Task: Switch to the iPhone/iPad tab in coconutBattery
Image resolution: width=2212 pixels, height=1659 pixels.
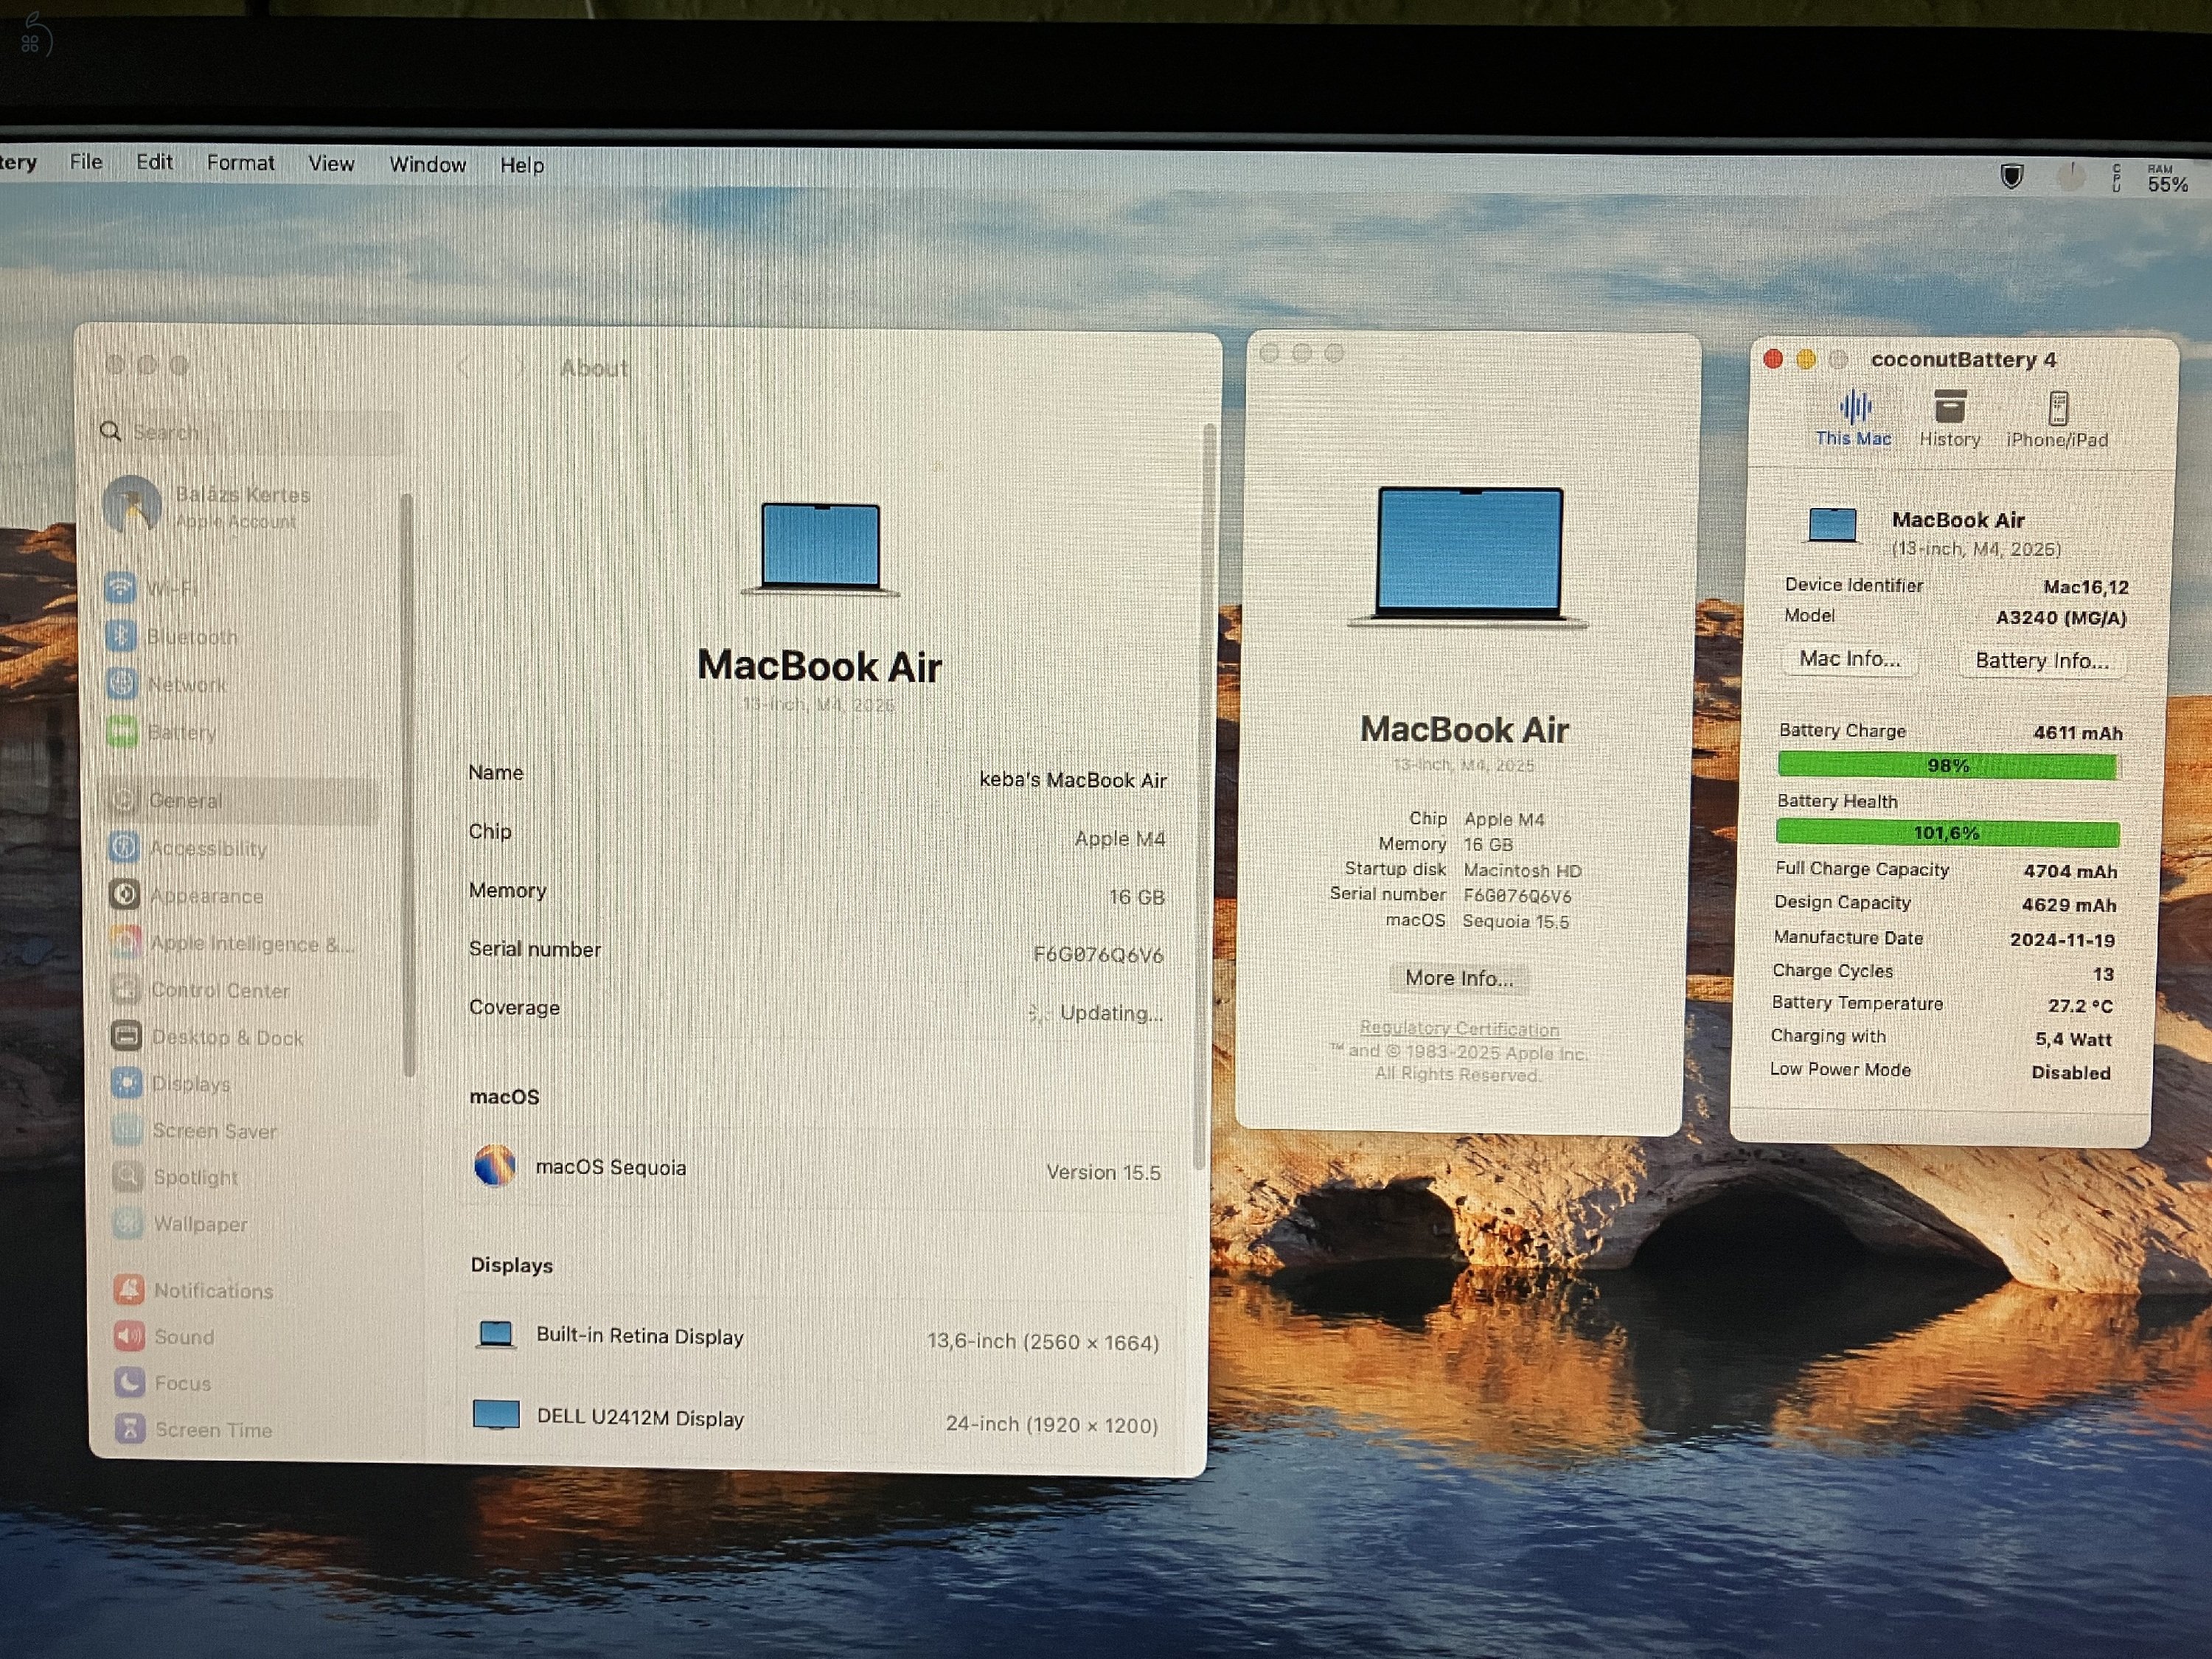Action: point(2056,420)
